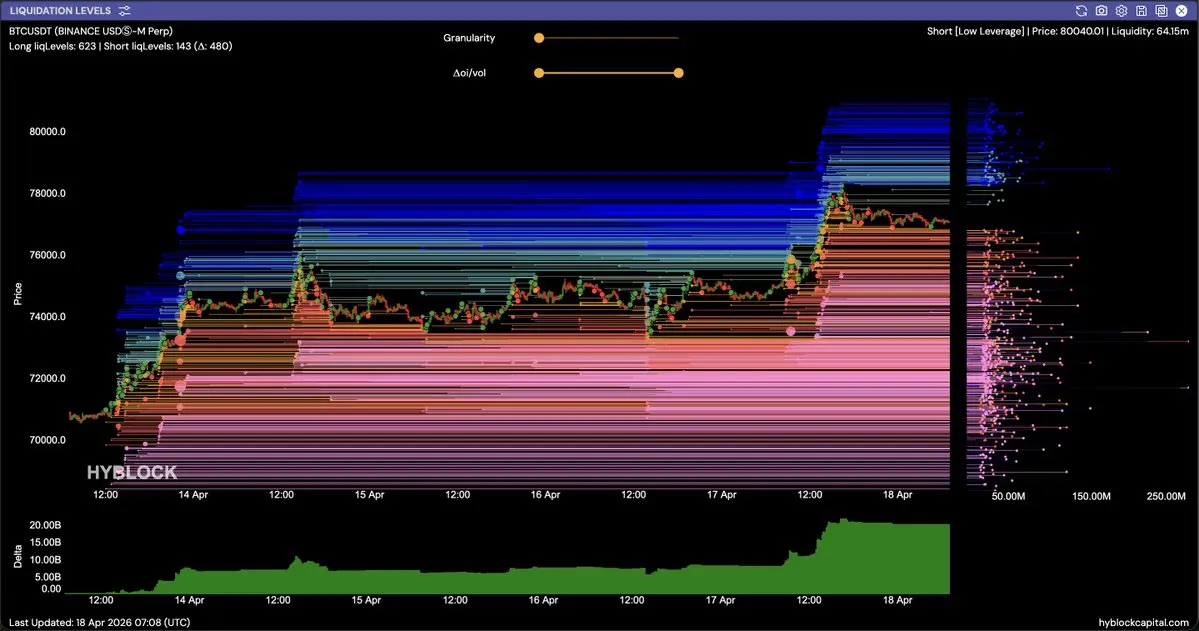The width and height of the screenshot is (1199, 631).
Task: Click the 16 Apr label on main chart axis
Action: tap(545, 495)
